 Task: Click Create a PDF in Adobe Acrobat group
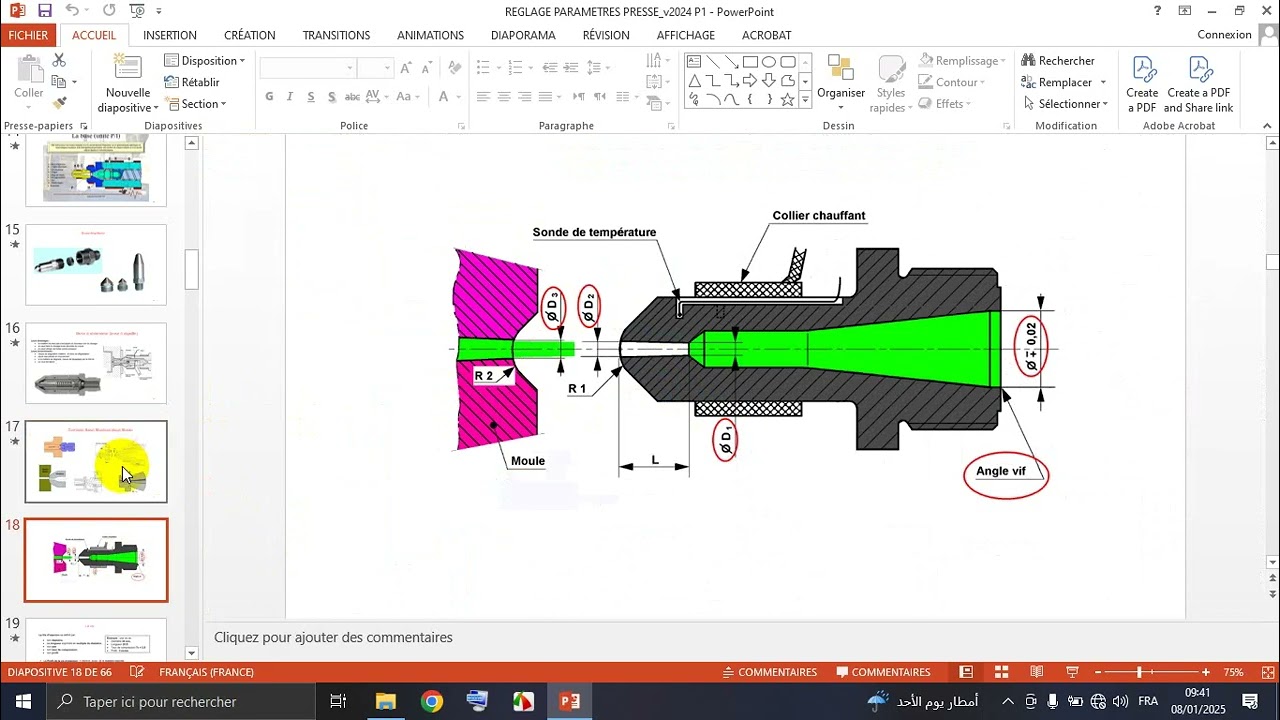pyautogui.click(x=1142, y=84)
